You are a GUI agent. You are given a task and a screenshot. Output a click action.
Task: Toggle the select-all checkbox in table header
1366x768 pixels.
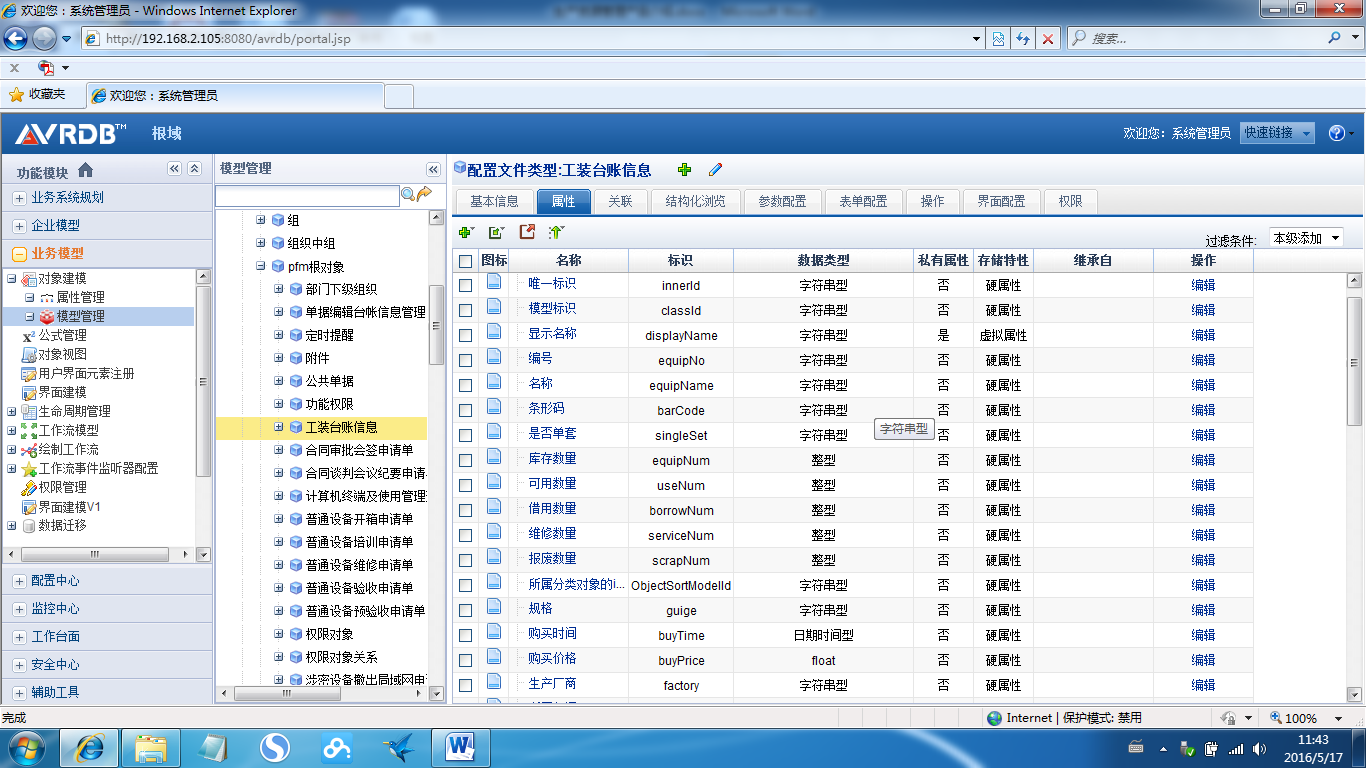coord(465,261)
